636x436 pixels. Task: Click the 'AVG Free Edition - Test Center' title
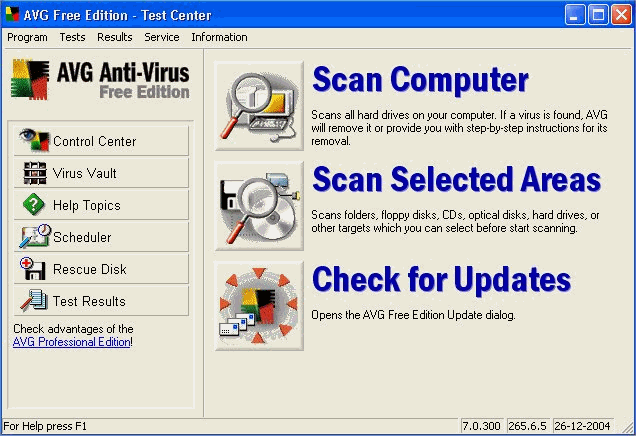[x=118, y=15]
